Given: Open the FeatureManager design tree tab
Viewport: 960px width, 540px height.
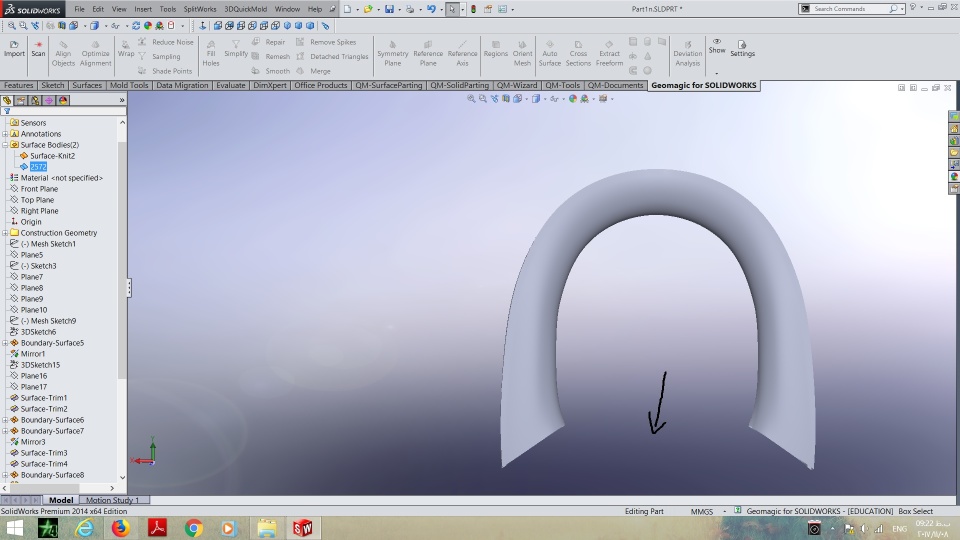Looking at the screenshot, I should click(7, 100).
